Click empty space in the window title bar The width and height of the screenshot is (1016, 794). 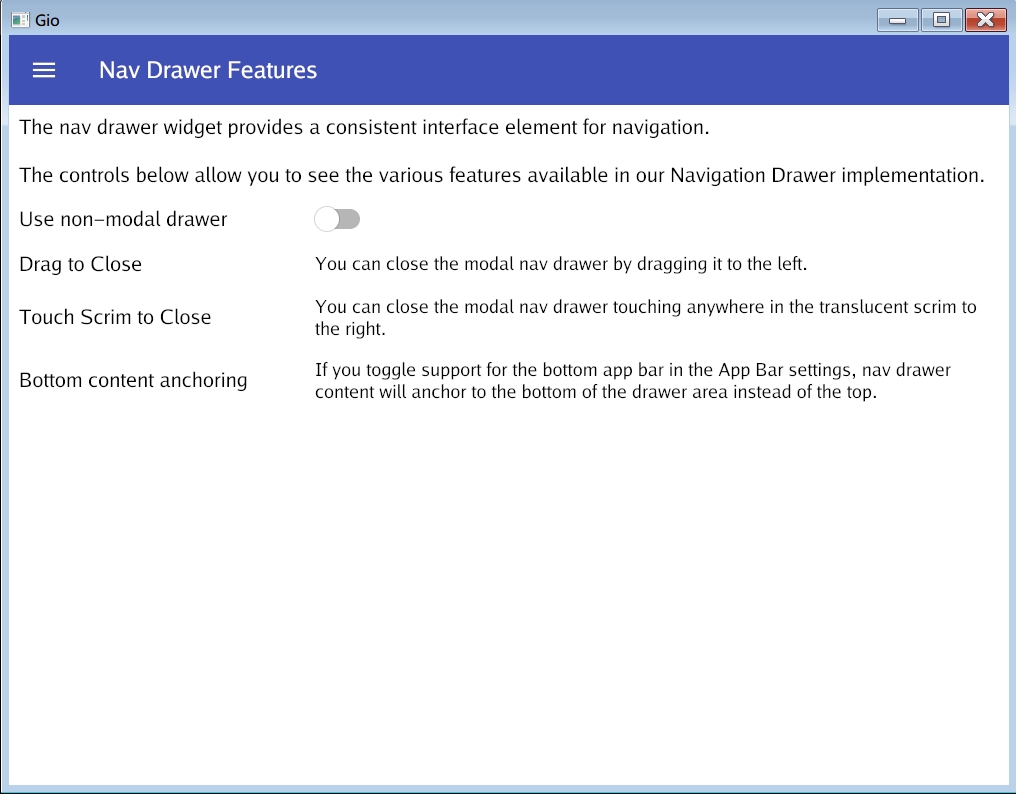tap(450, 19)
